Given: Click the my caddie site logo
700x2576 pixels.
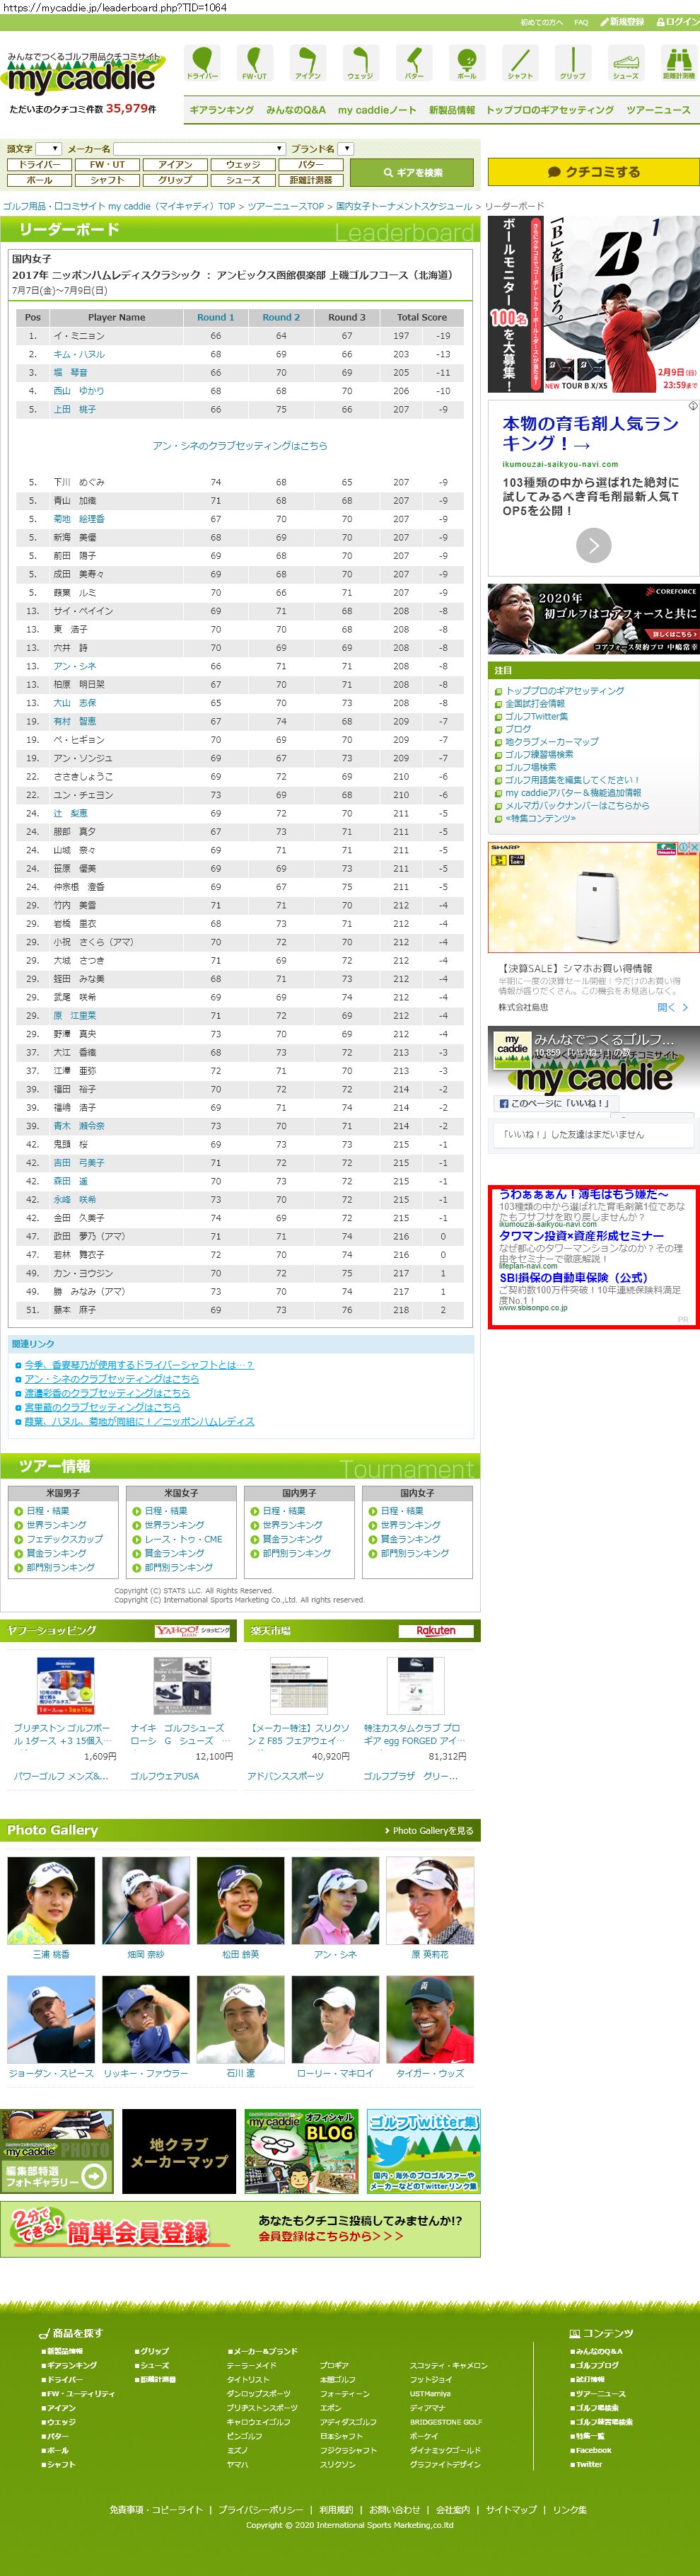Looking at the screenshot, I should [x=82, y=75].
